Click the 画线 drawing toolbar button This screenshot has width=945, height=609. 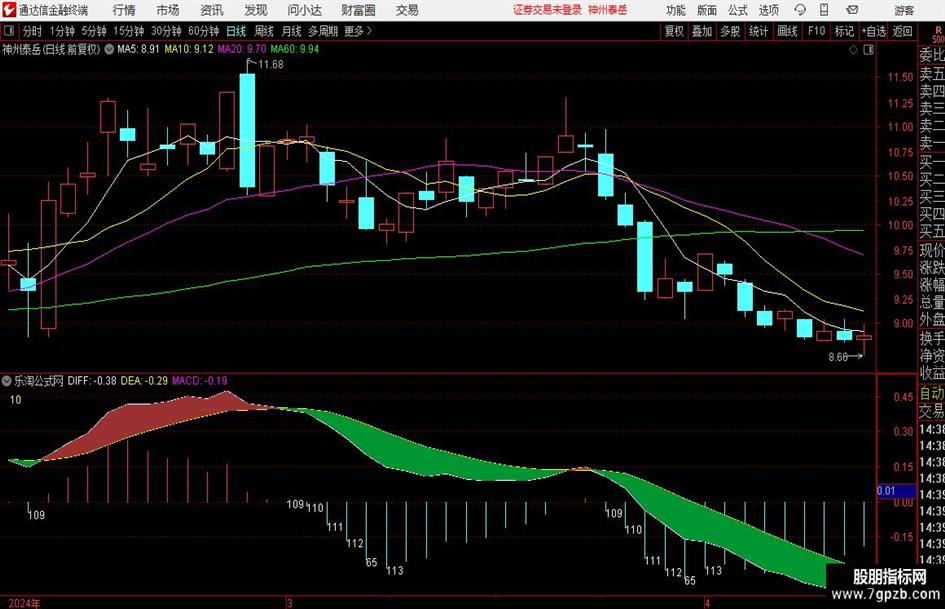787,31
